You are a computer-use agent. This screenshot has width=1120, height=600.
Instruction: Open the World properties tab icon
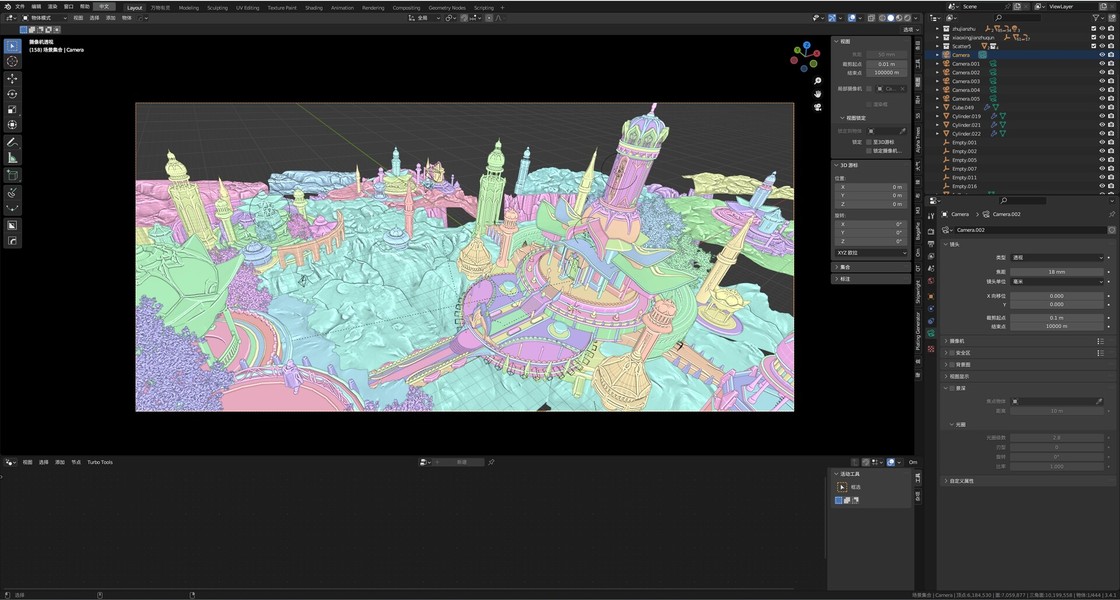pos(931,281)
